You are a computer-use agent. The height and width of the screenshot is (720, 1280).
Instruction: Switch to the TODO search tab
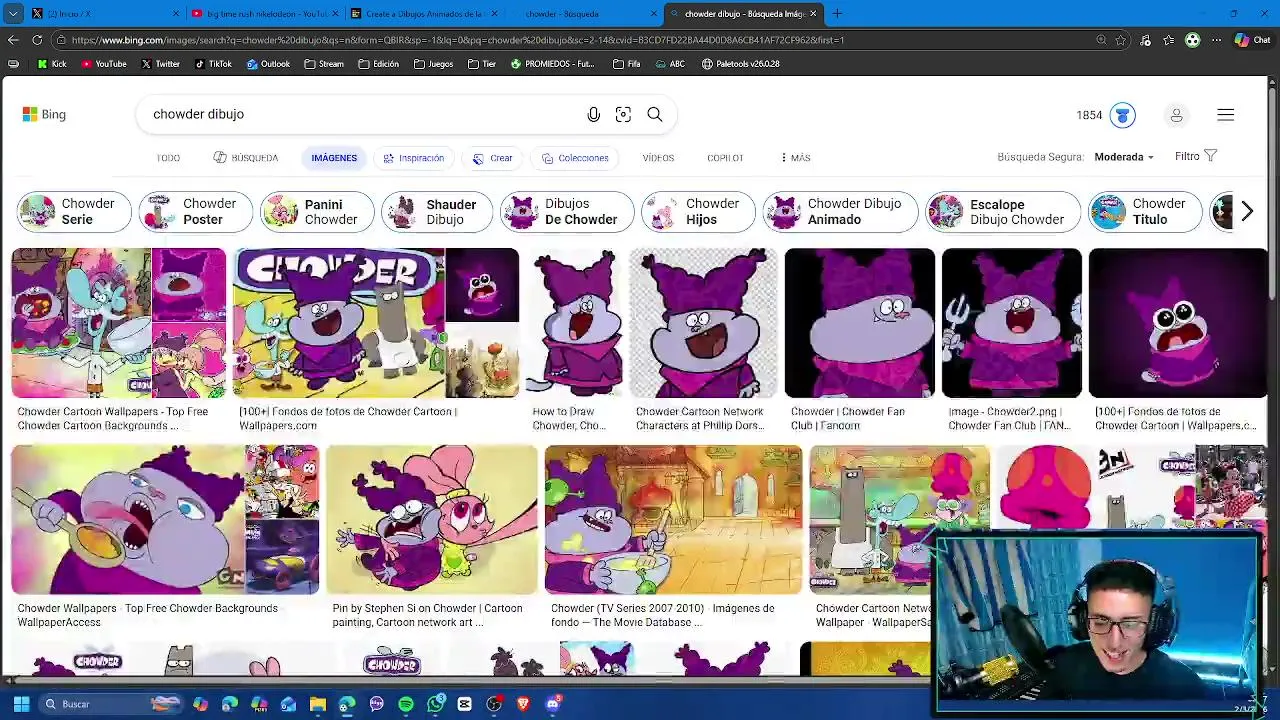[168, 158]
